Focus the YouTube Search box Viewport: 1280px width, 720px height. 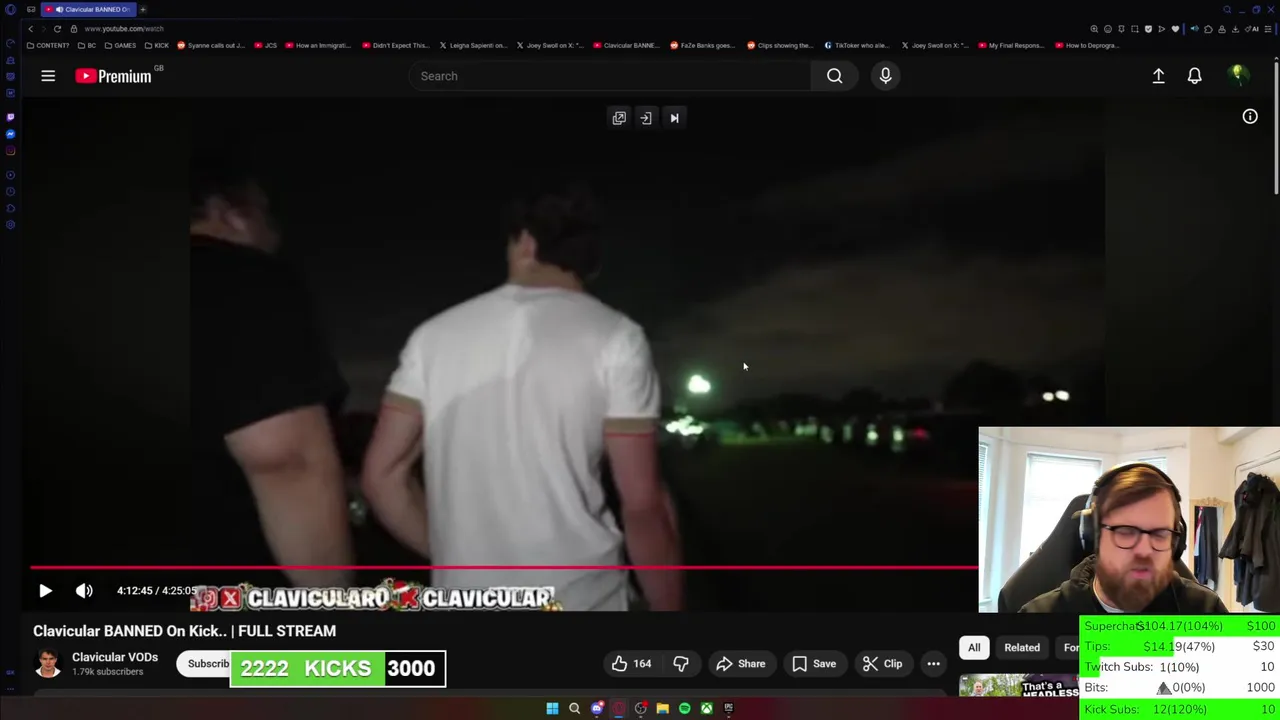[x=610, y=76]
